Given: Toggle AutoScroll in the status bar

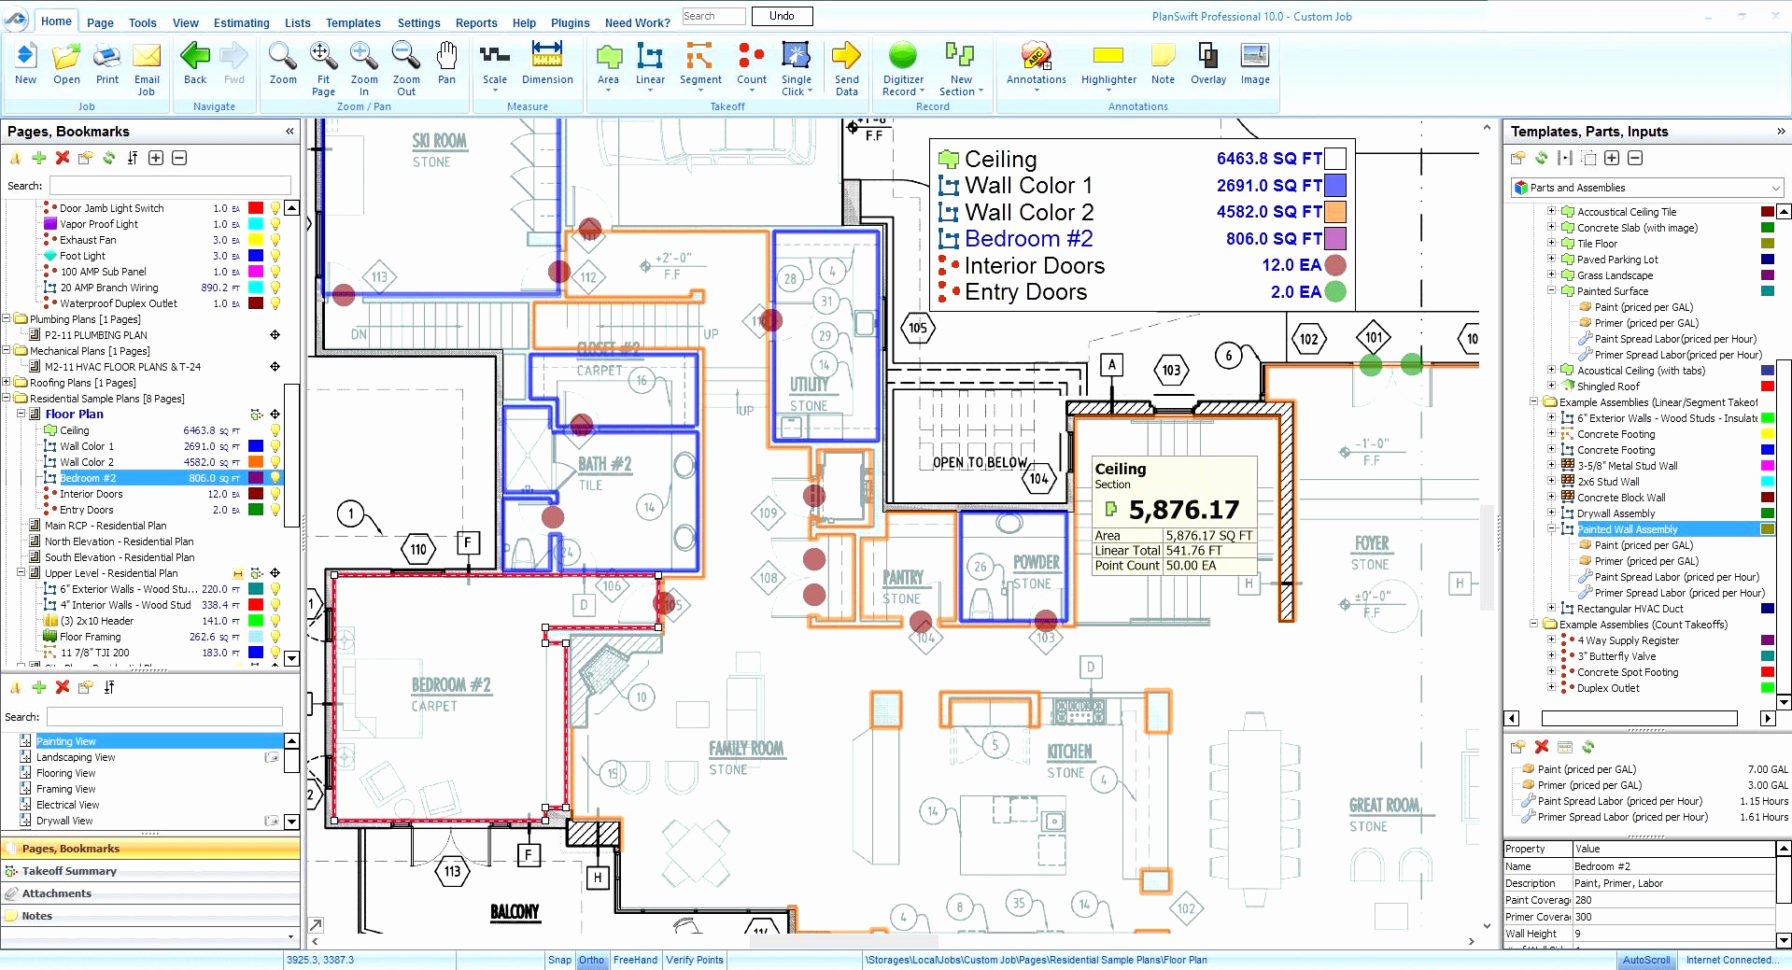Looking at the screenshot, I should tap(1646, 960).
